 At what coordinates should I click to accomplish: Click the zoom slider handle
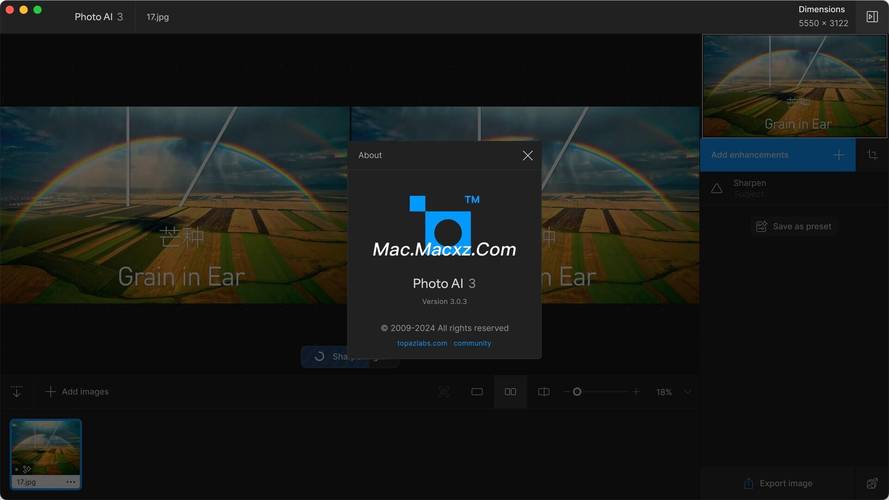577,392
